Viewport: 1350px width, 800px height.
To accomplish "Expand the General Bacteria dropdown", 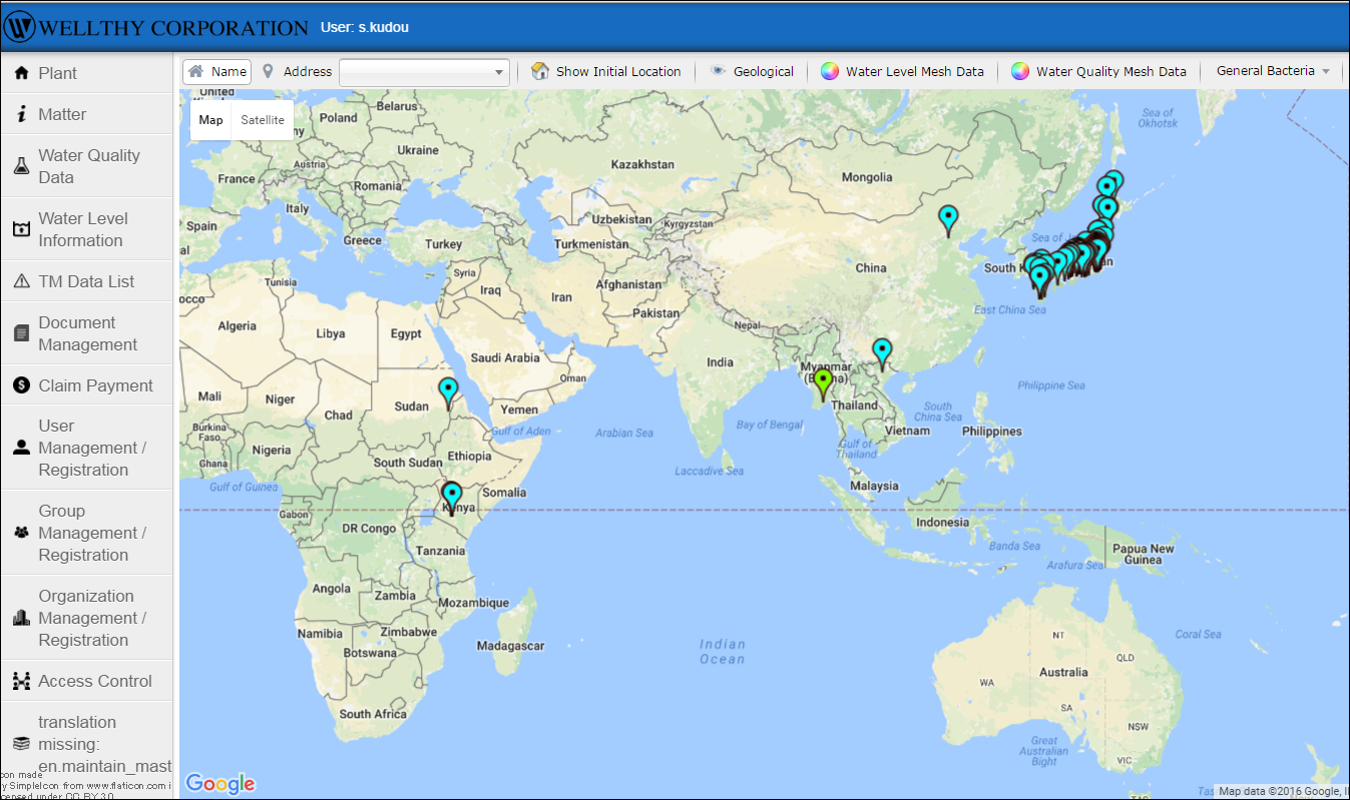I will pyautogui.click(x=1273, y=71).
